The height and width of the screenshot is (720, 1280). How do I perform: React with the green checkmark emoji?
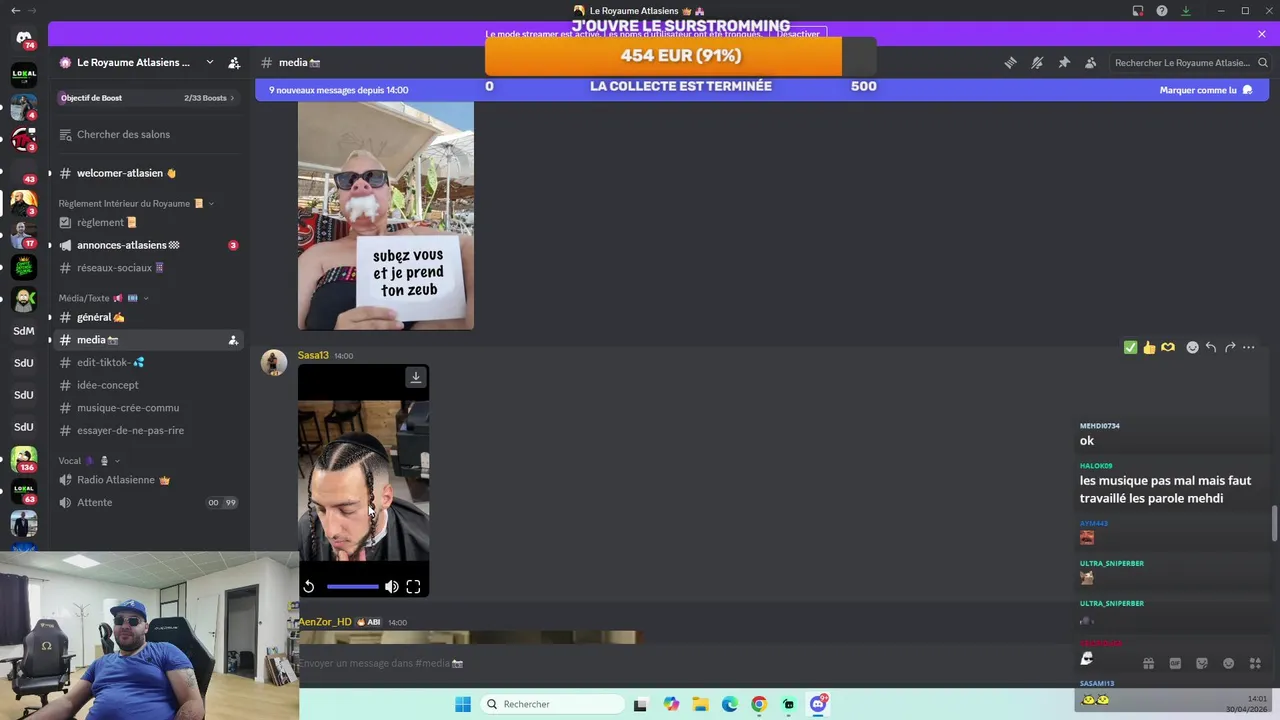pos(1130,347)
